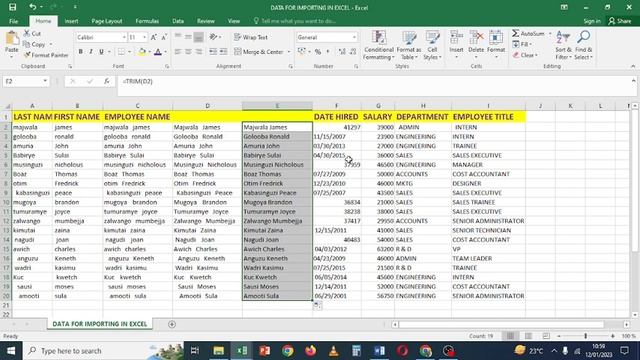
Task: Toggle align text left
Action: click(178, 52)
